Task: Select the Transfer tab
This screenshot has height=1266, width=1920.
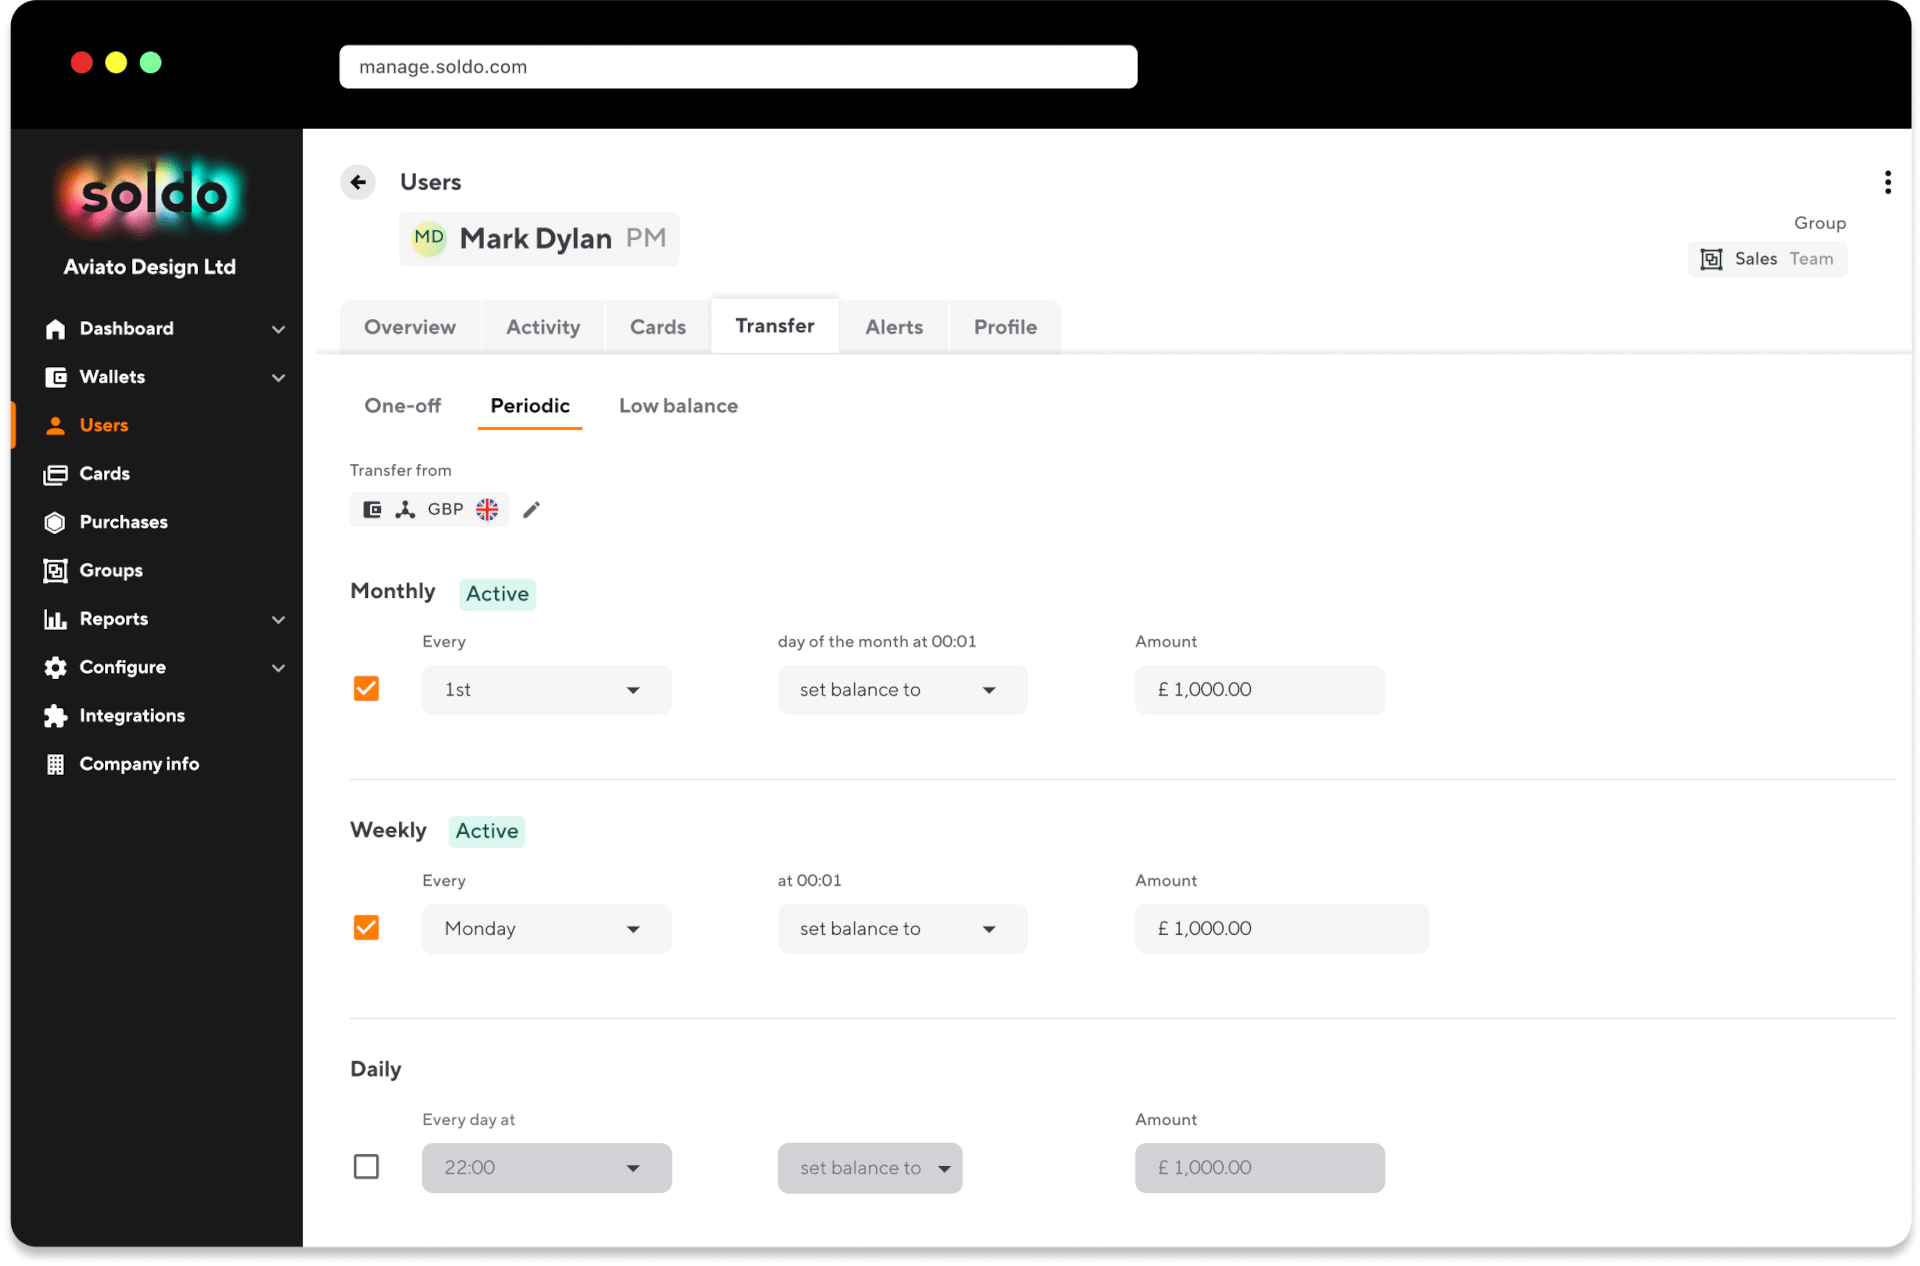Action: point(775,326)
